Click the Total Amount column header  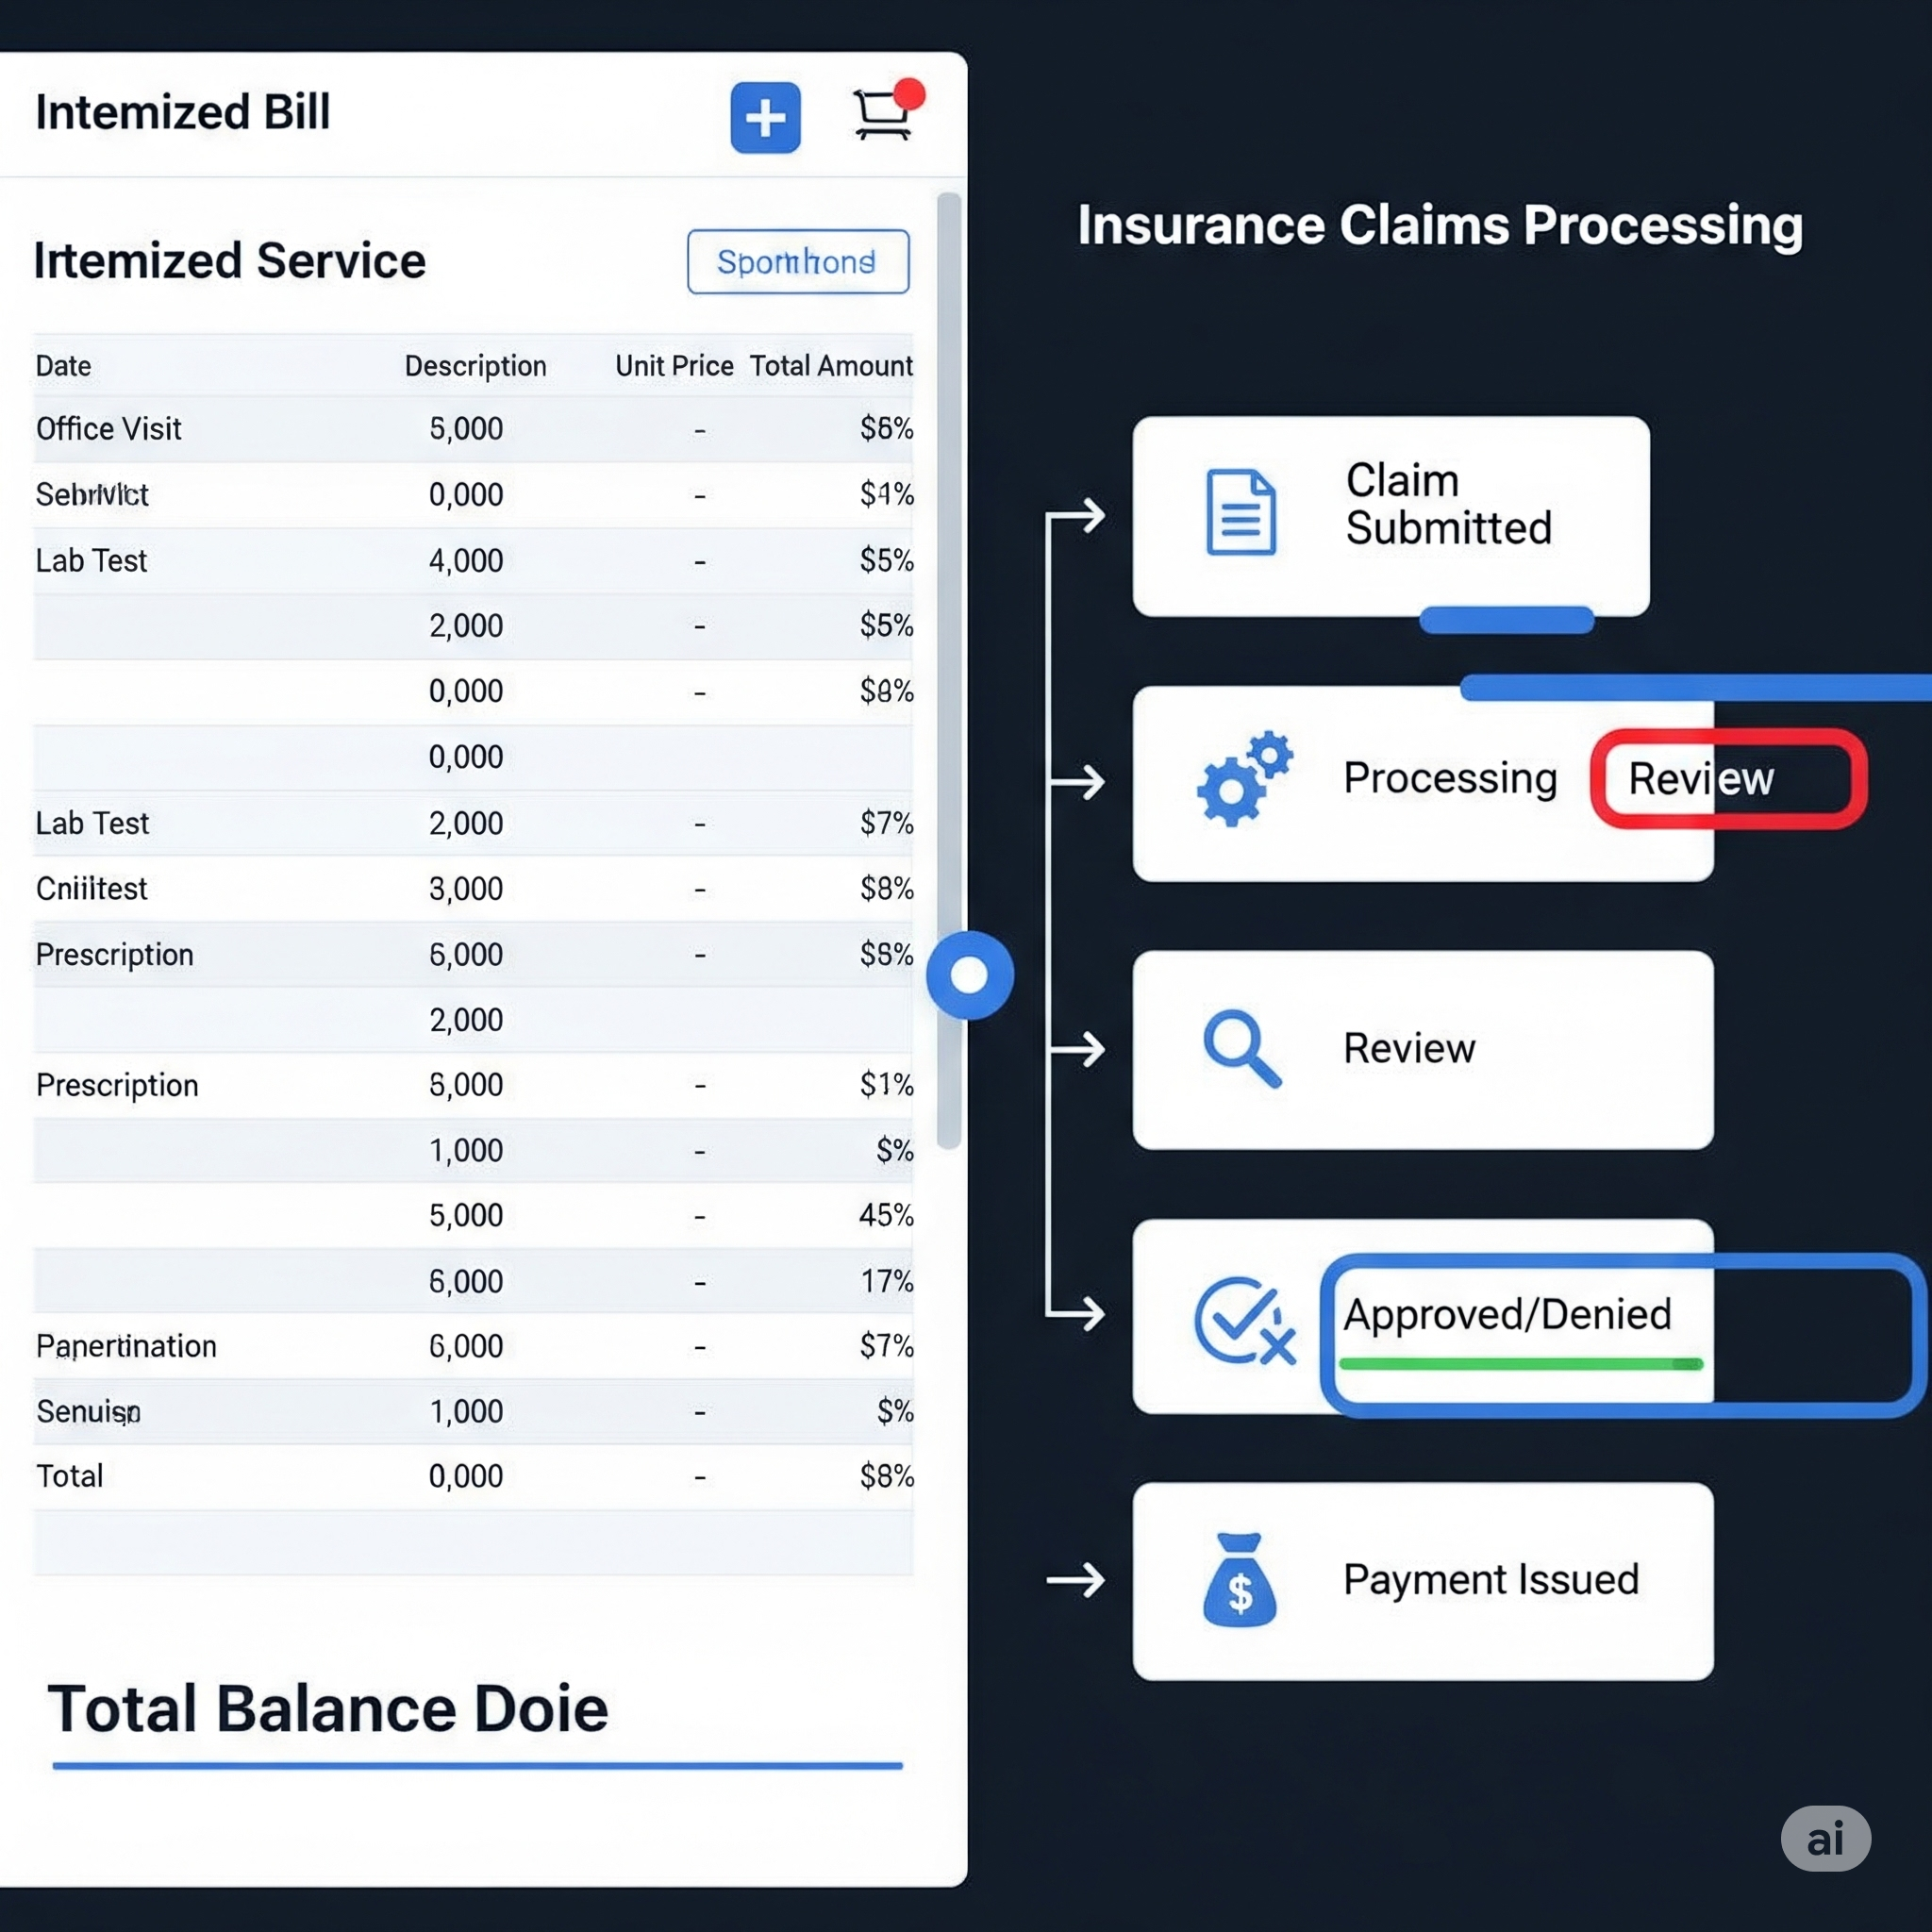[x=830, y=366]
